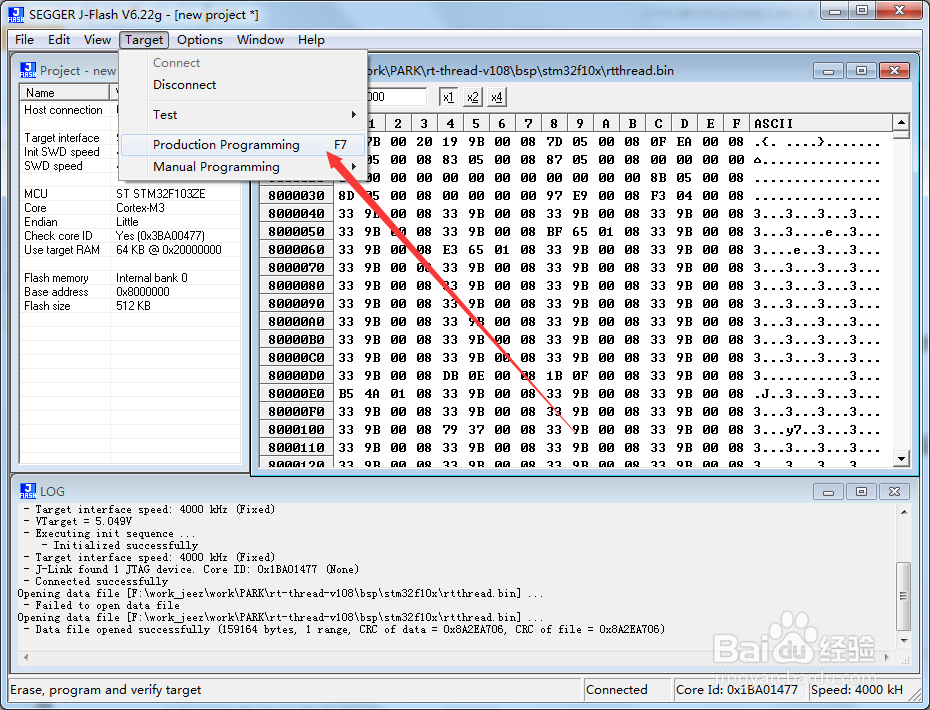The width and height of the screenshot is (930, 710).
Task: Click the J-Flash icon in LOG window title
Action: 28,491
